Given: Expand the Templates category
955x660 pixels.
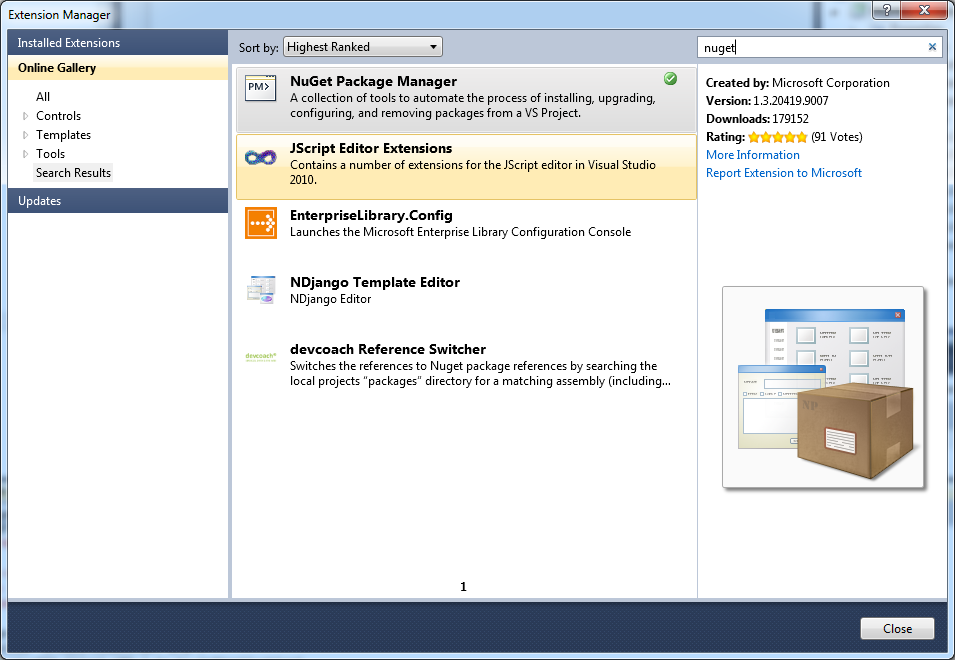Looking at the screenshot, I should tap(26, 135).
